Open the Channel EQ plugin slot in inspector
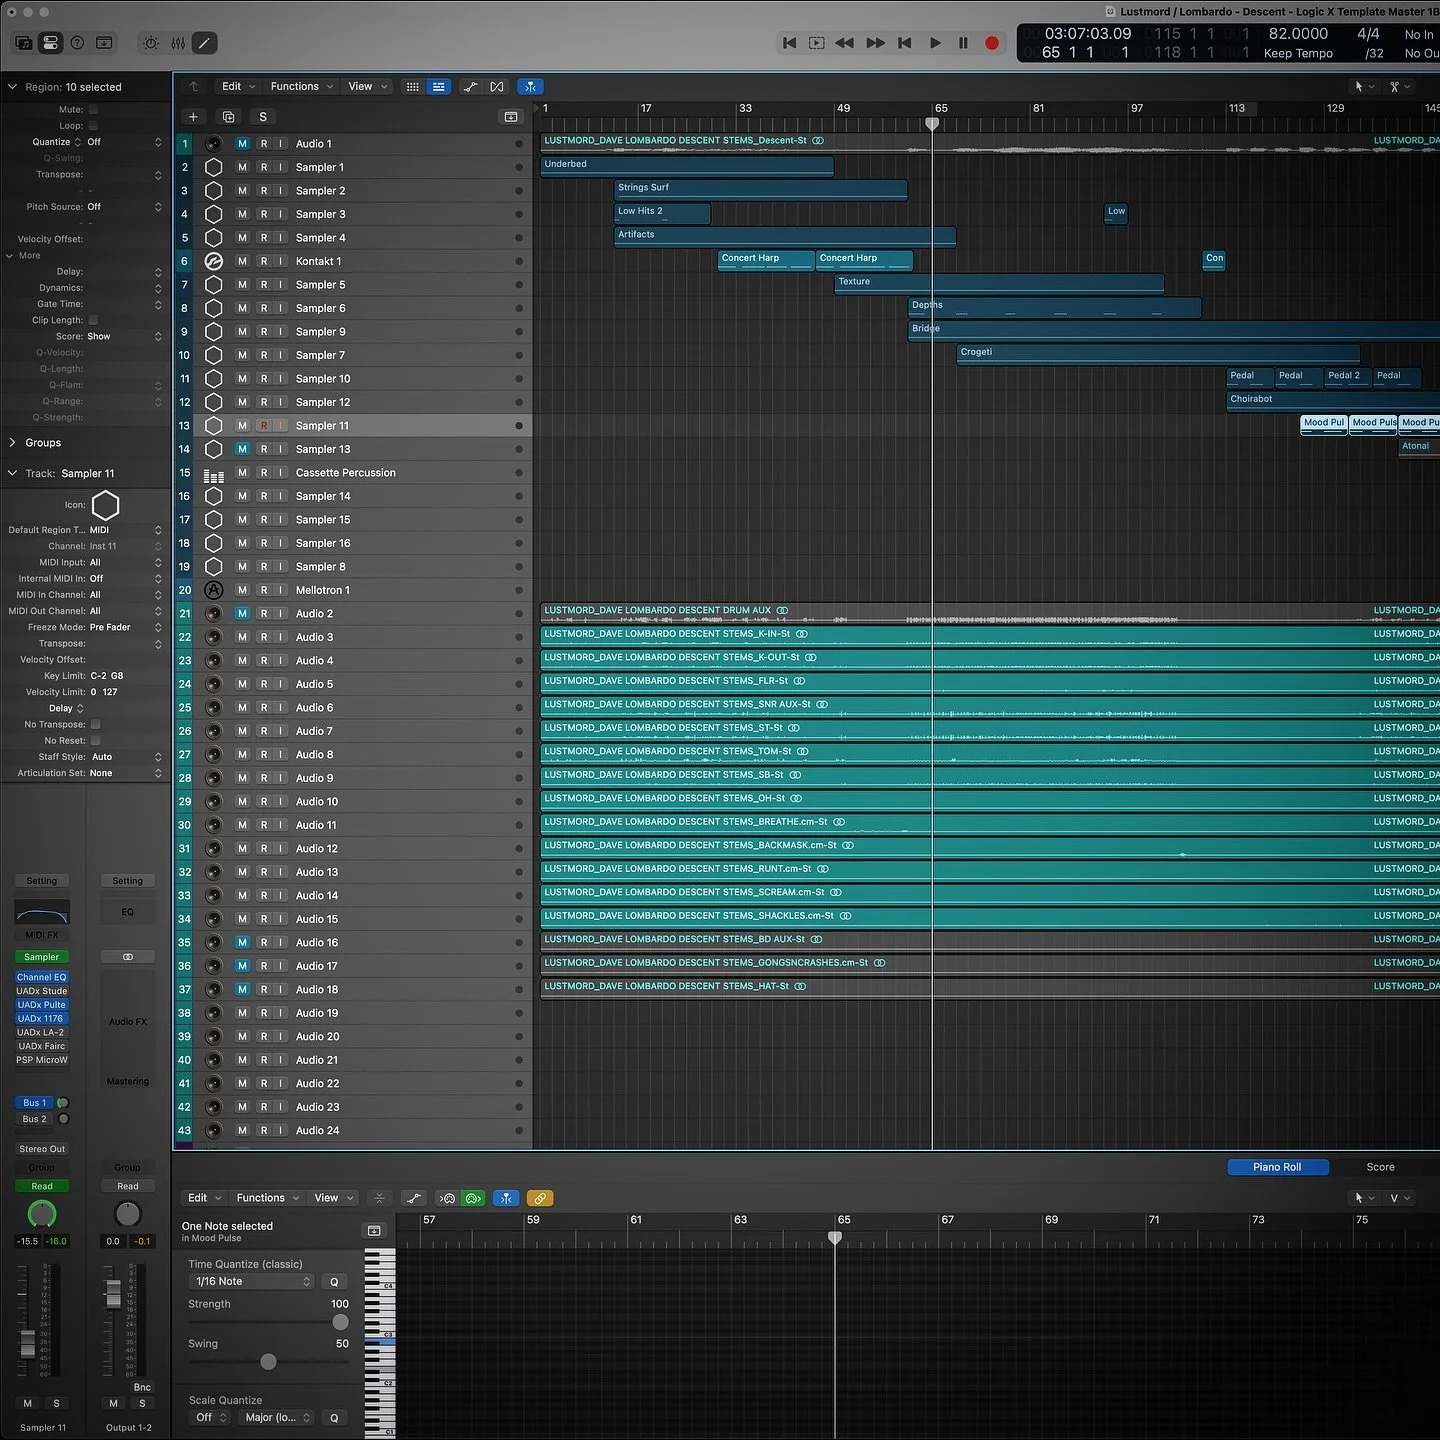 pos(41,977)
